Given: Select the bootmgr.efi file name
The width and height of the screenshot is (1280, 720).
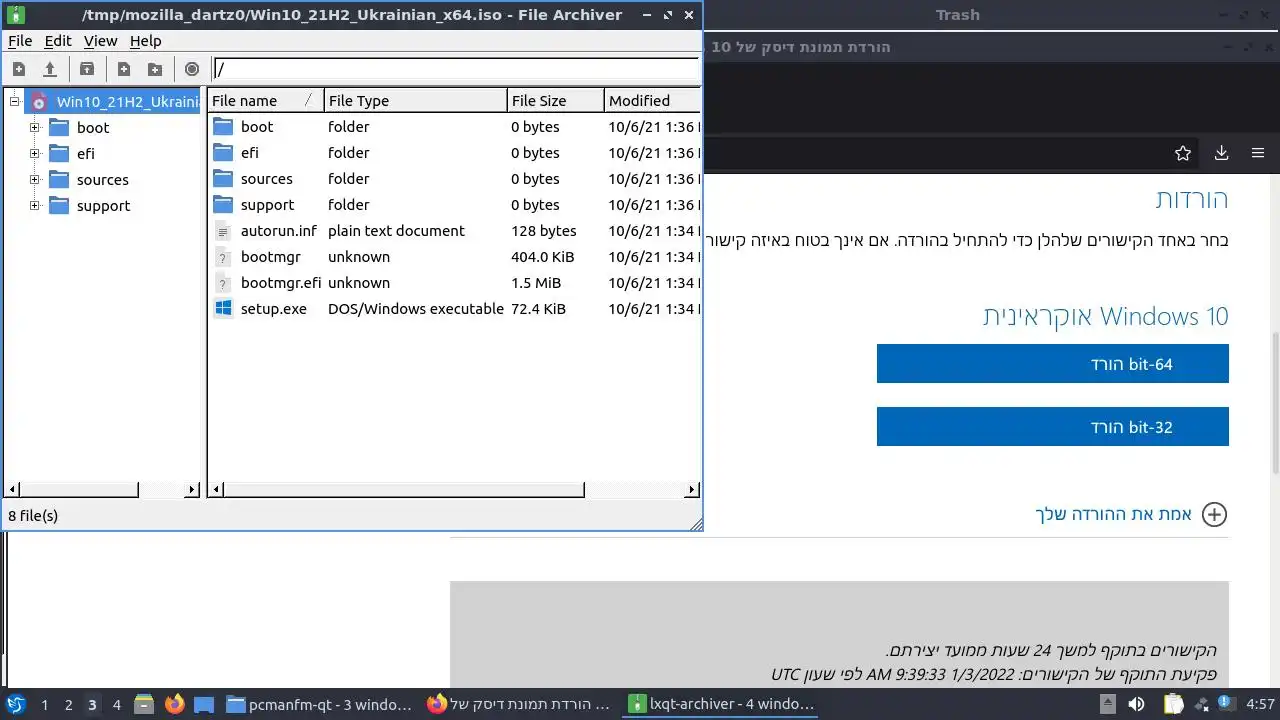Looking at the screenshot, I should click(x=281, y=283).
